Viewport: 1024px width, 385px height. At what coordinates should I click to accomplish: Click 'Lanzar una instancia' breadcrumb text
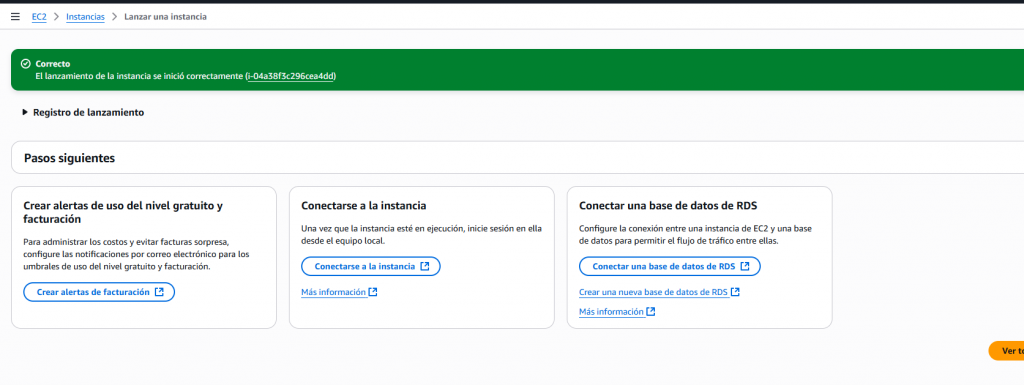click(x=166, y=17)
